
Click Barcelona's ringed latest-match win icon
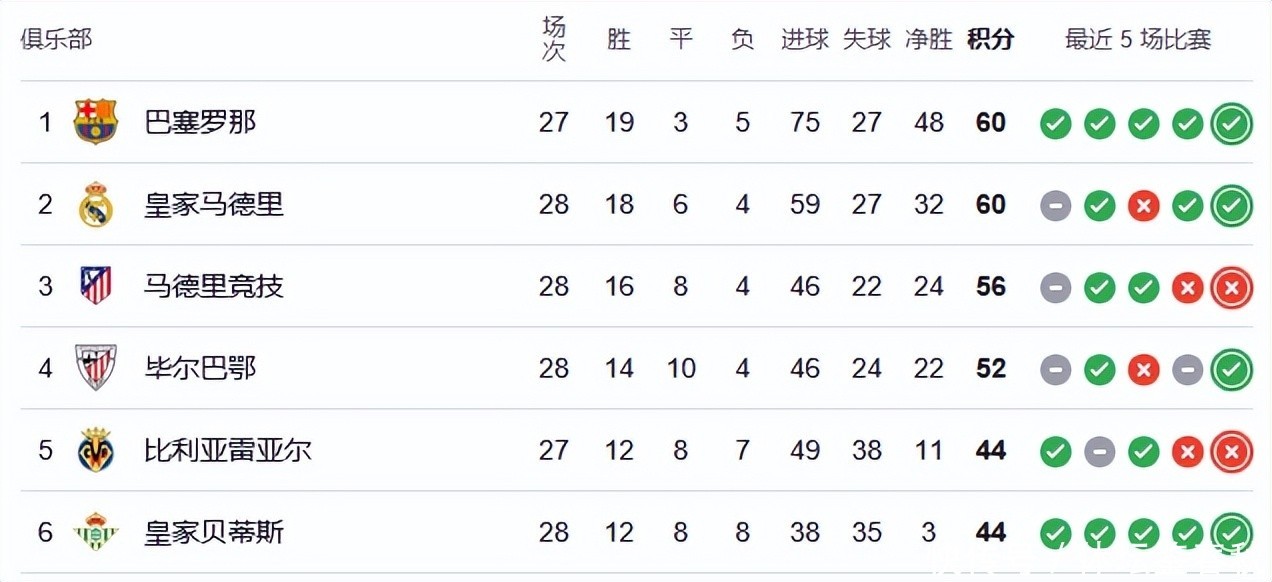click(x=1231, y=124)
